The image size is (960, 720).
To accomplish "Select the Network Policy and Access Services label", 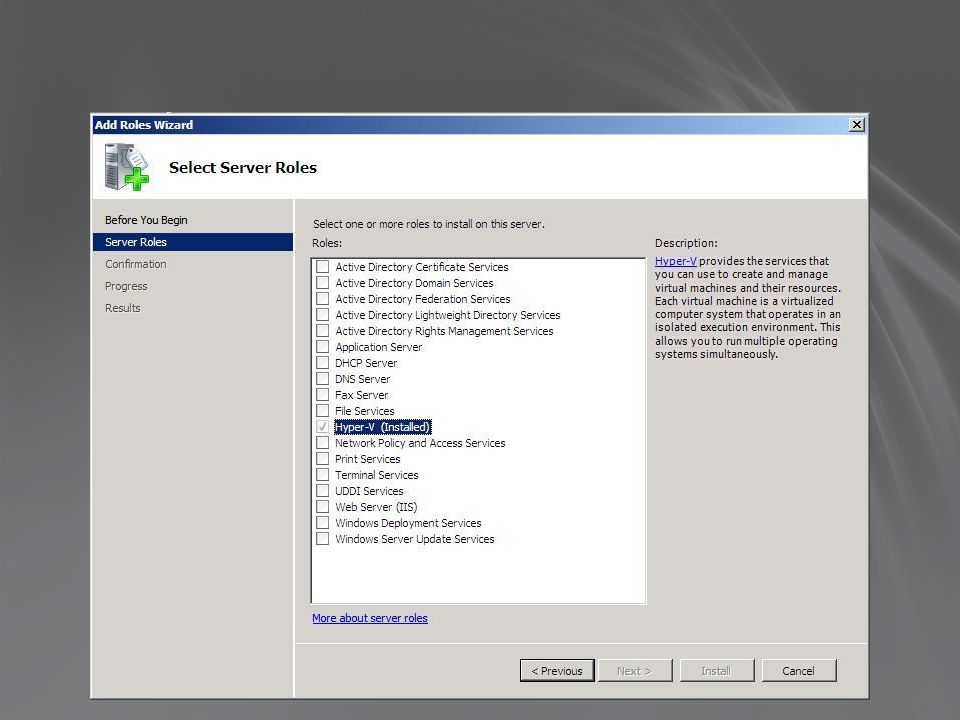I will [x=420, y=443].
